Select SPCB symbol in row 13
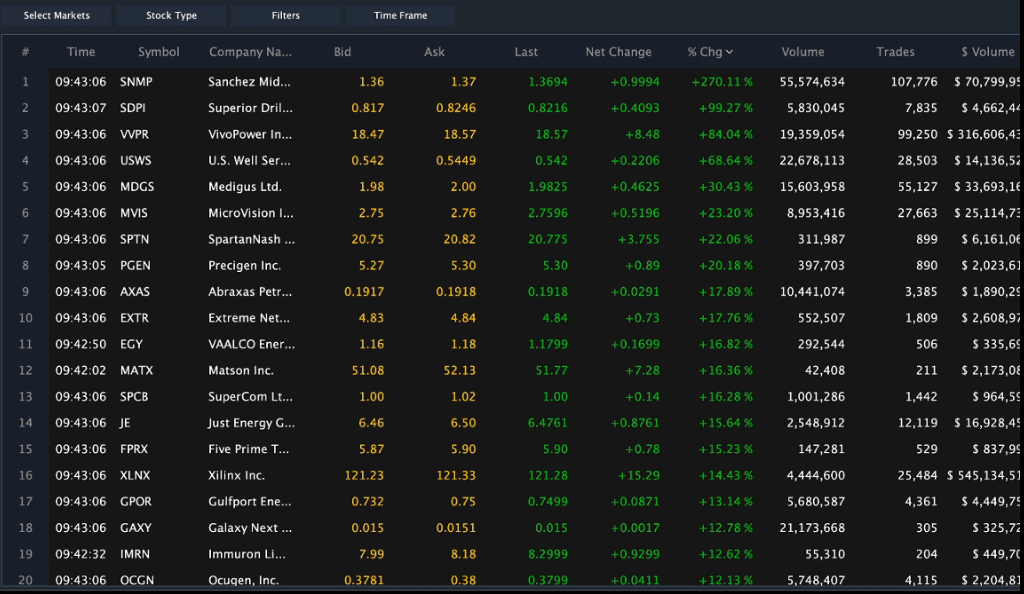1024x594 pixels. coord(134,397)
